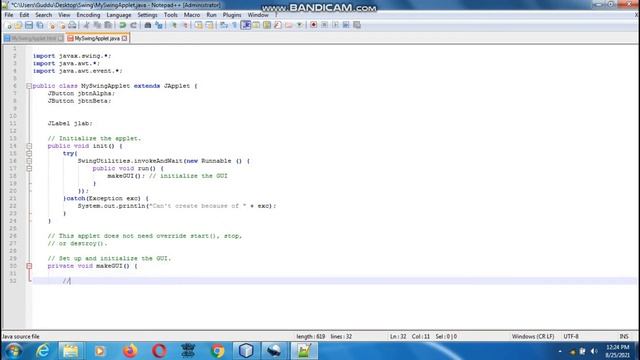Click the Replace toolbar icon
This screenshot has height=360, width=640.
click(159, 25)
